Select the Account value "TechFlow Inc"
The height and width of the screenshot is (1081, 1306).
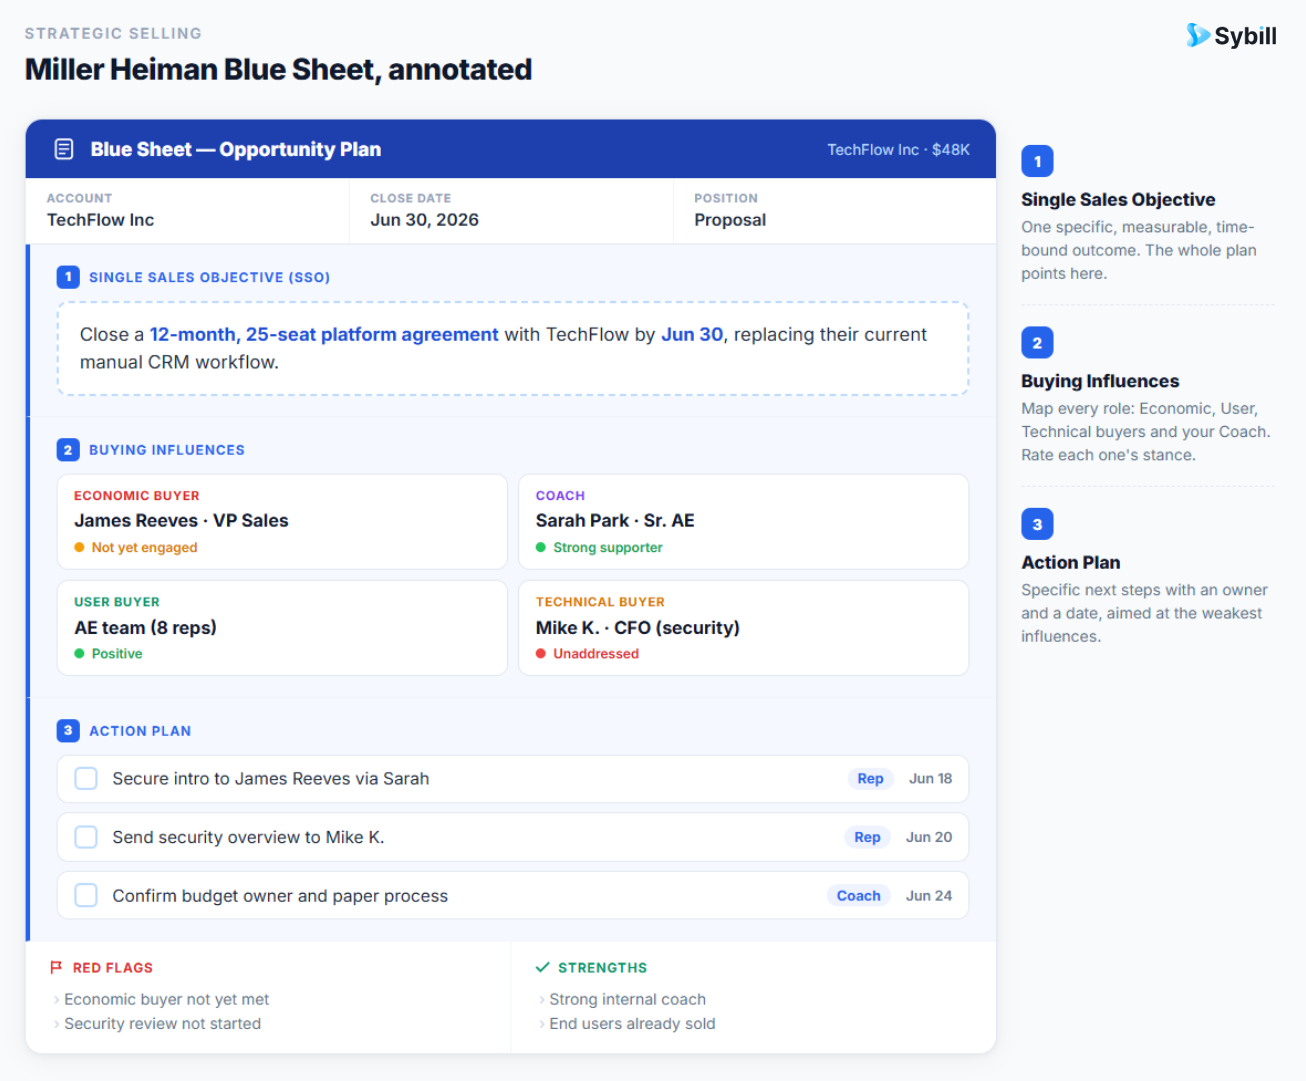(x=100, y=220)
